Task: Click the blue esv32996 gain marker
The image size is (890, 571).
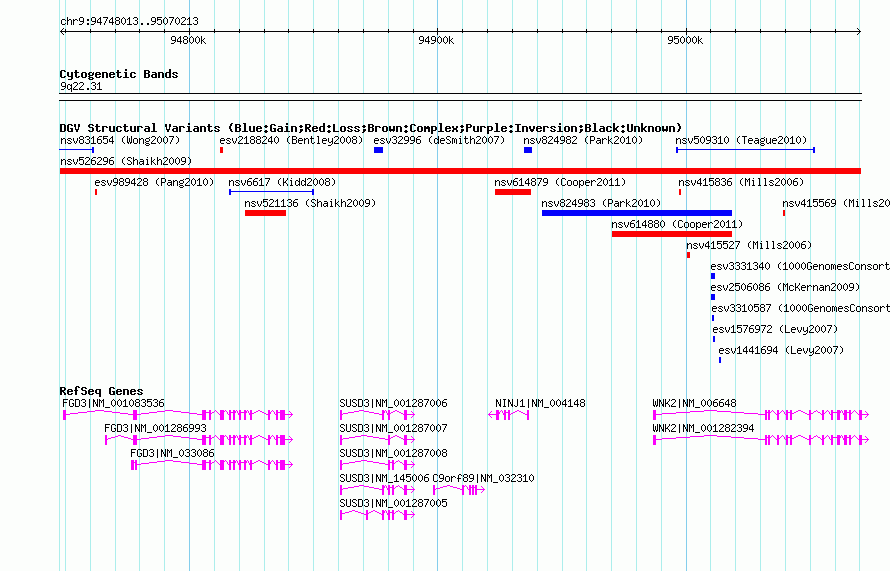Action: (379, 150)
